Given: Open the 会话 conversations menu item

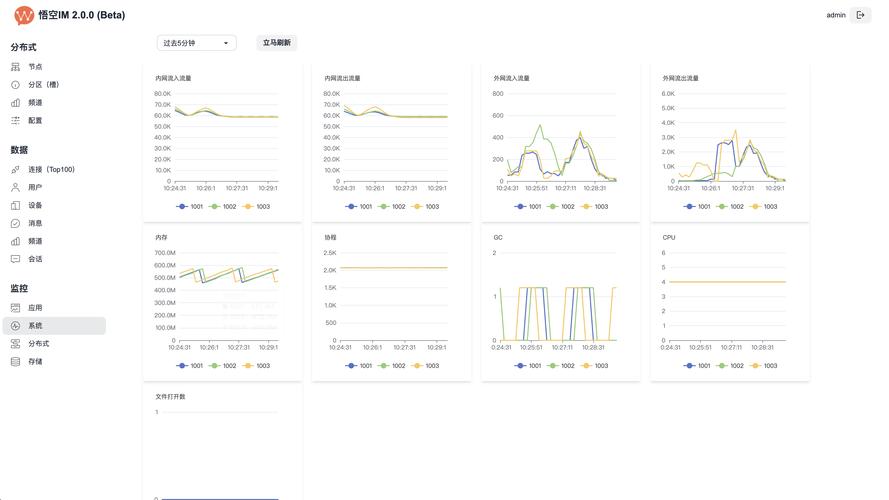Looking at the screenshot, I should (35, 259).
